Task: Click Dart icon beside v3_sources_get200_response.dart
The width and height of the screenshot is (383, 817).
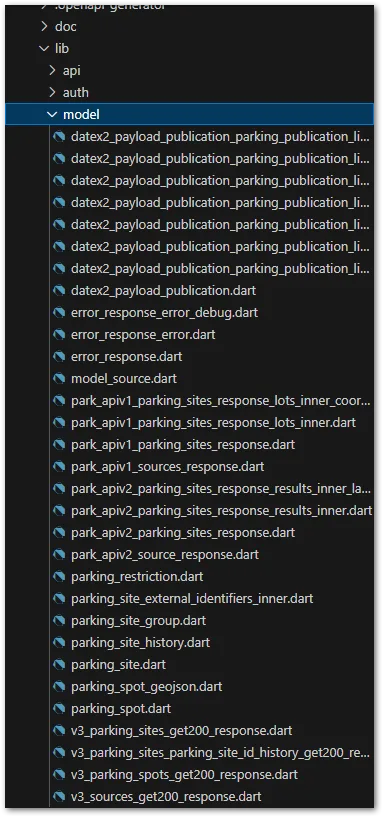Action: (x=59, y=796)
